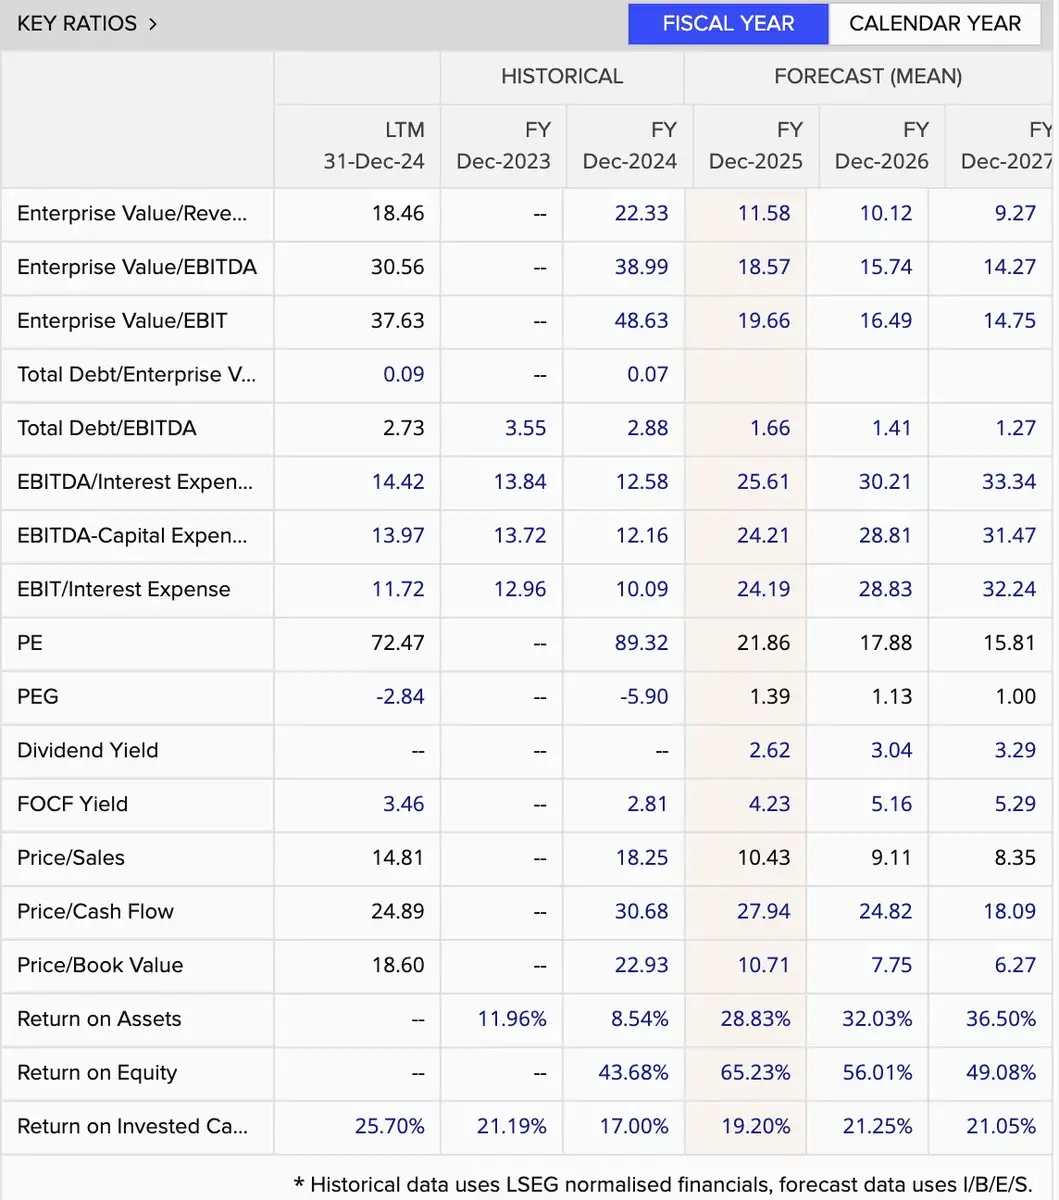
Task: Open the 65.23% Return on Equity forecast
Action: click(755, 1072)
